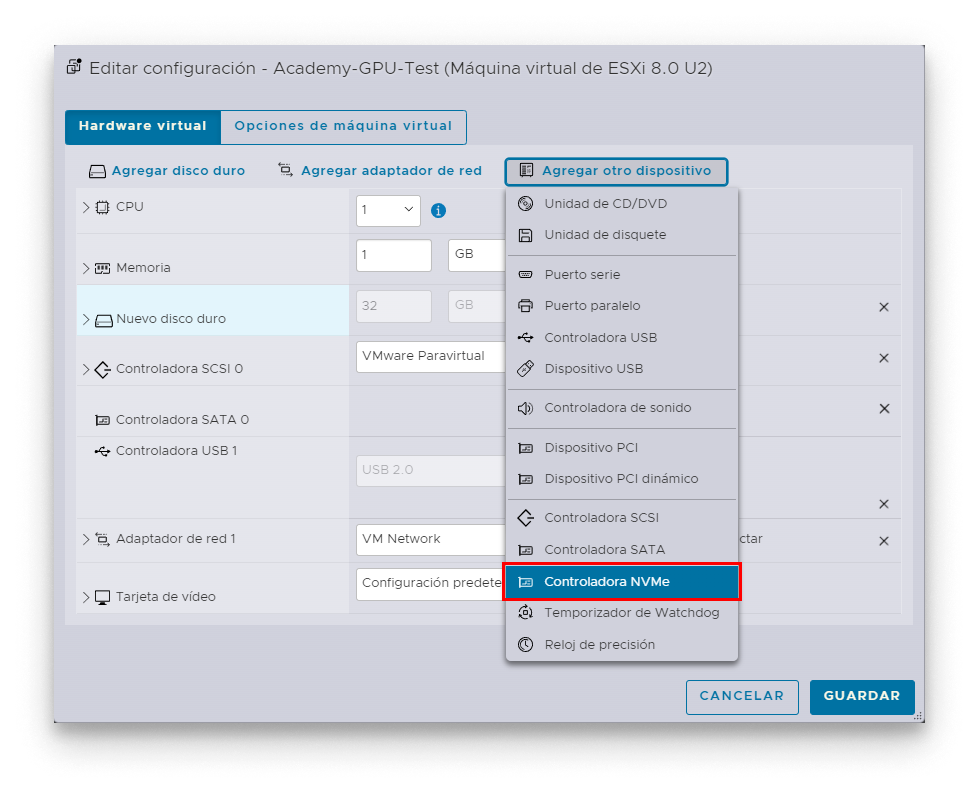Expand the Memoria settings row

point(84,269)
